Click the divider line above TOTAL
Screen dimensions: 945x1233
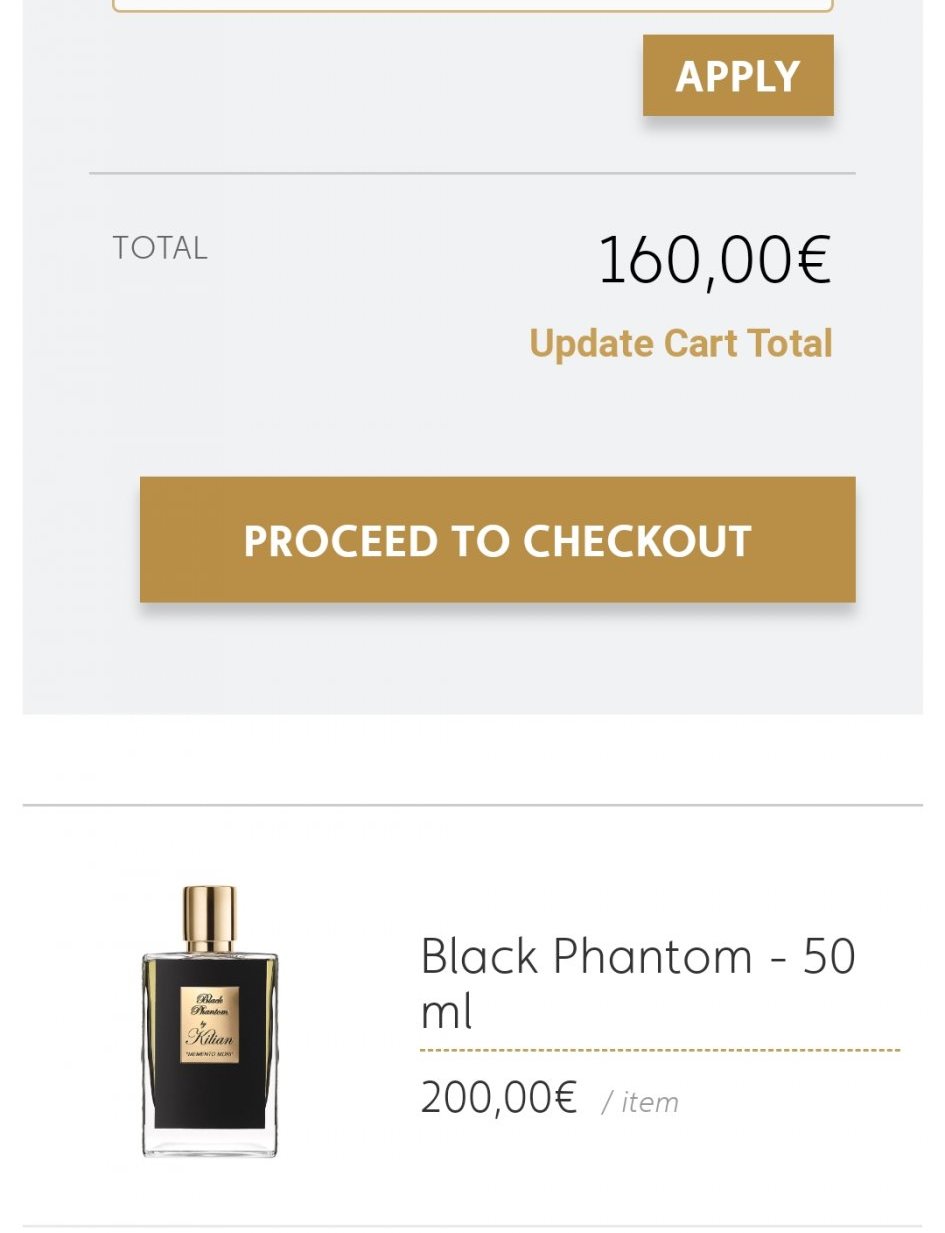(472, 173)
